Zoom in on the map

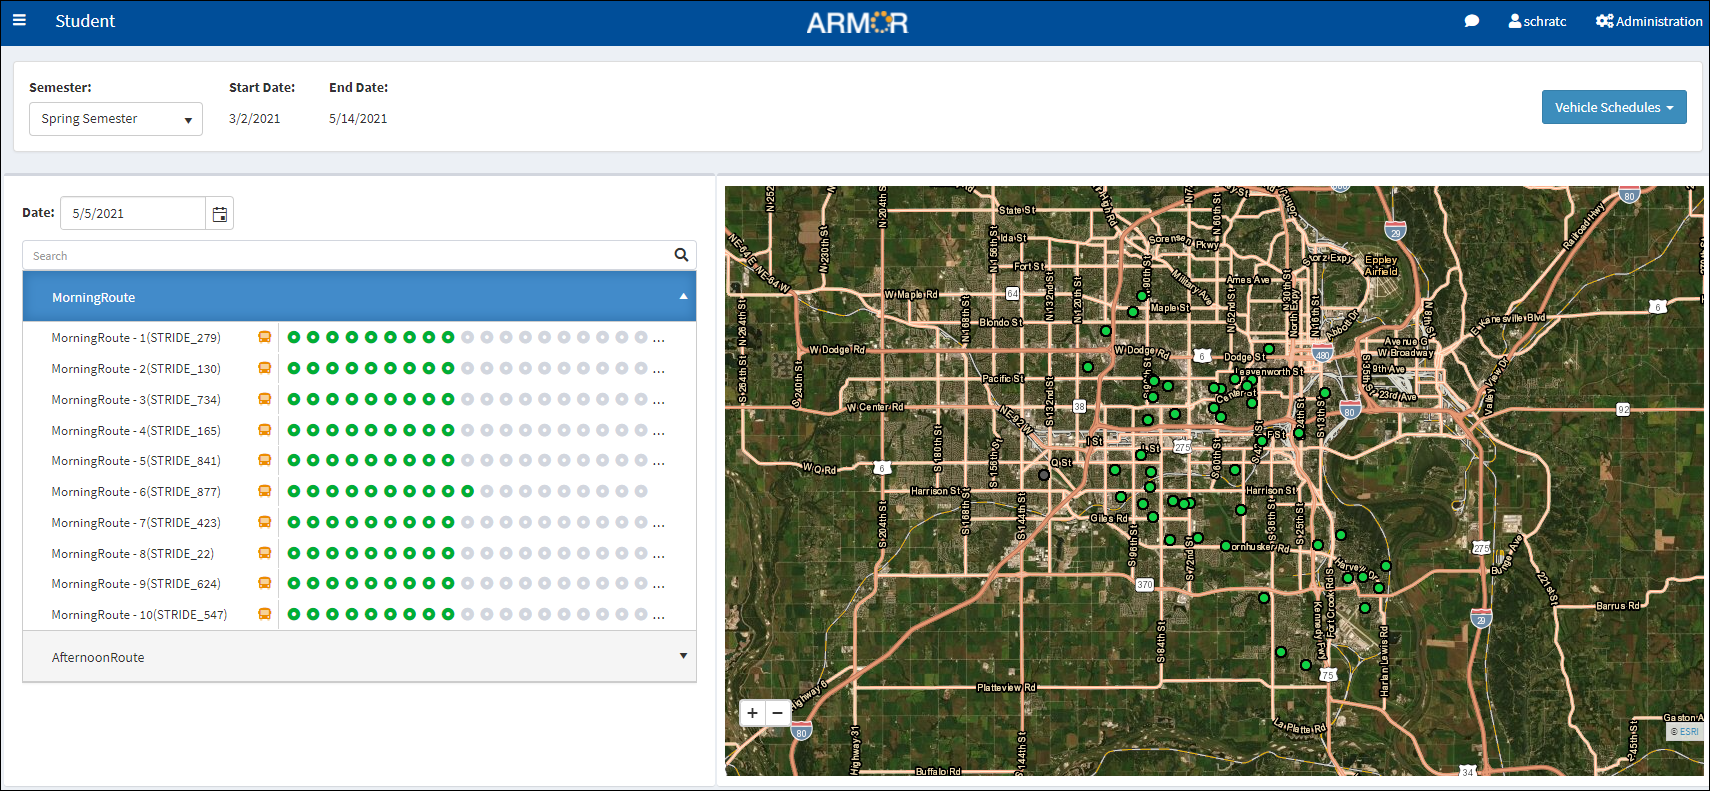coord(752,713)
